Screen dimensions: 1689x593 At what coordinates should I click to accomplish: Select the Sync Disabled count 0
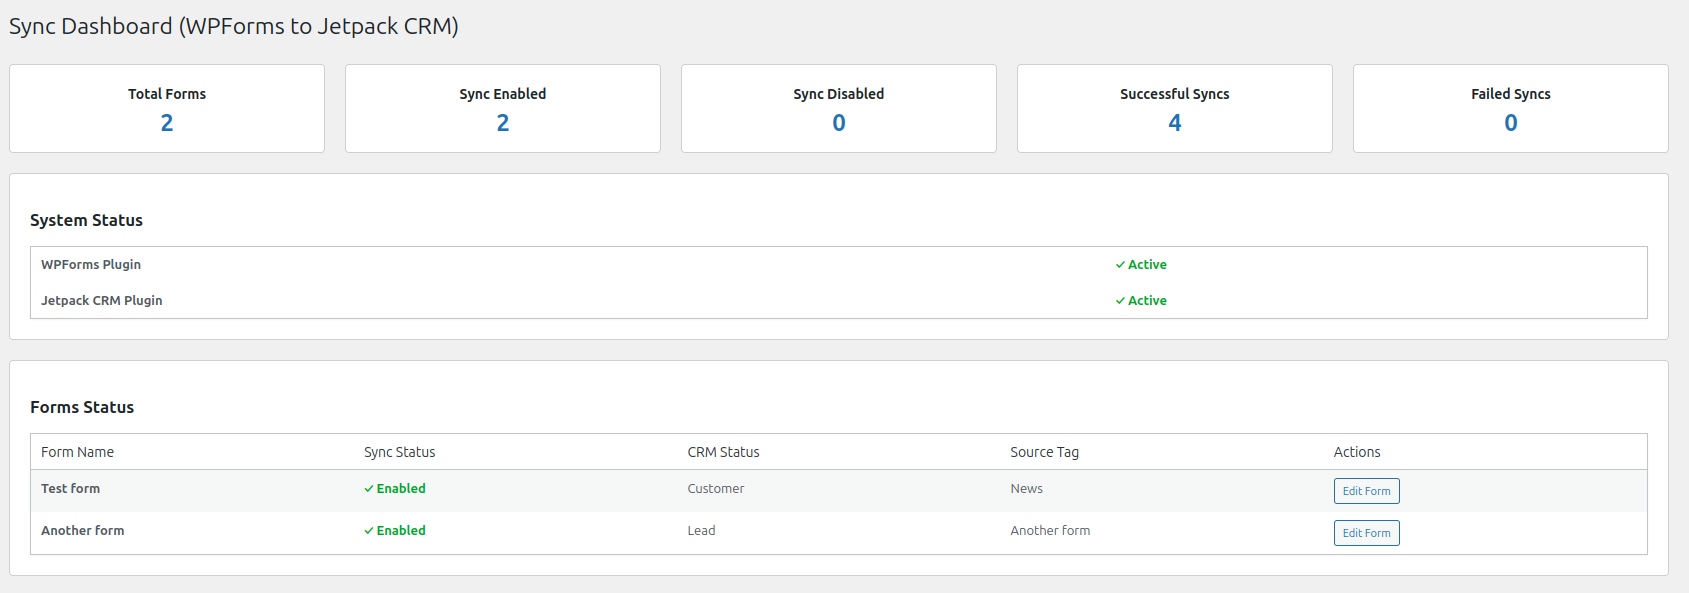(839, 123)
